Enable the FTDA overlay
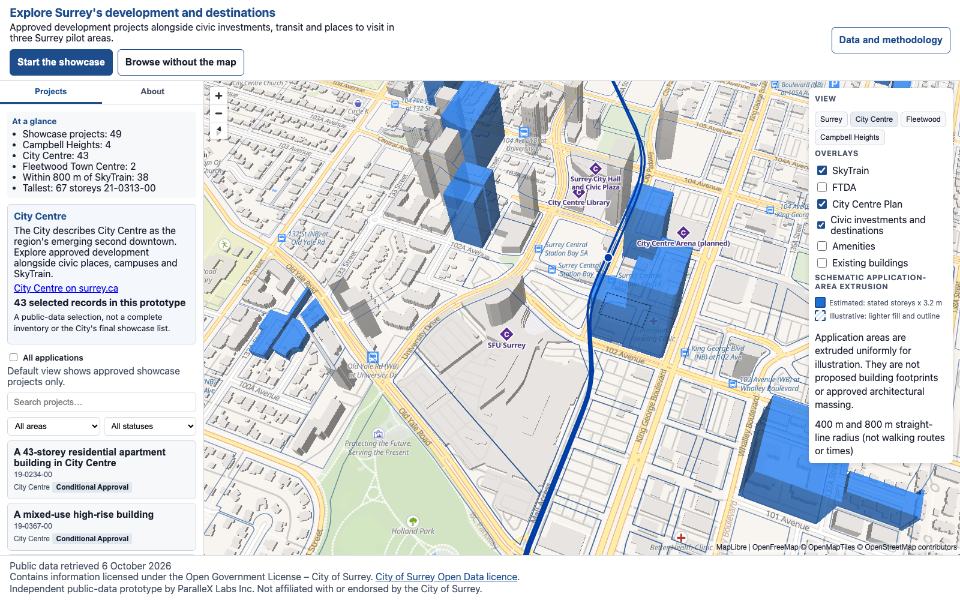960x600 pixels. pos(822,187)
